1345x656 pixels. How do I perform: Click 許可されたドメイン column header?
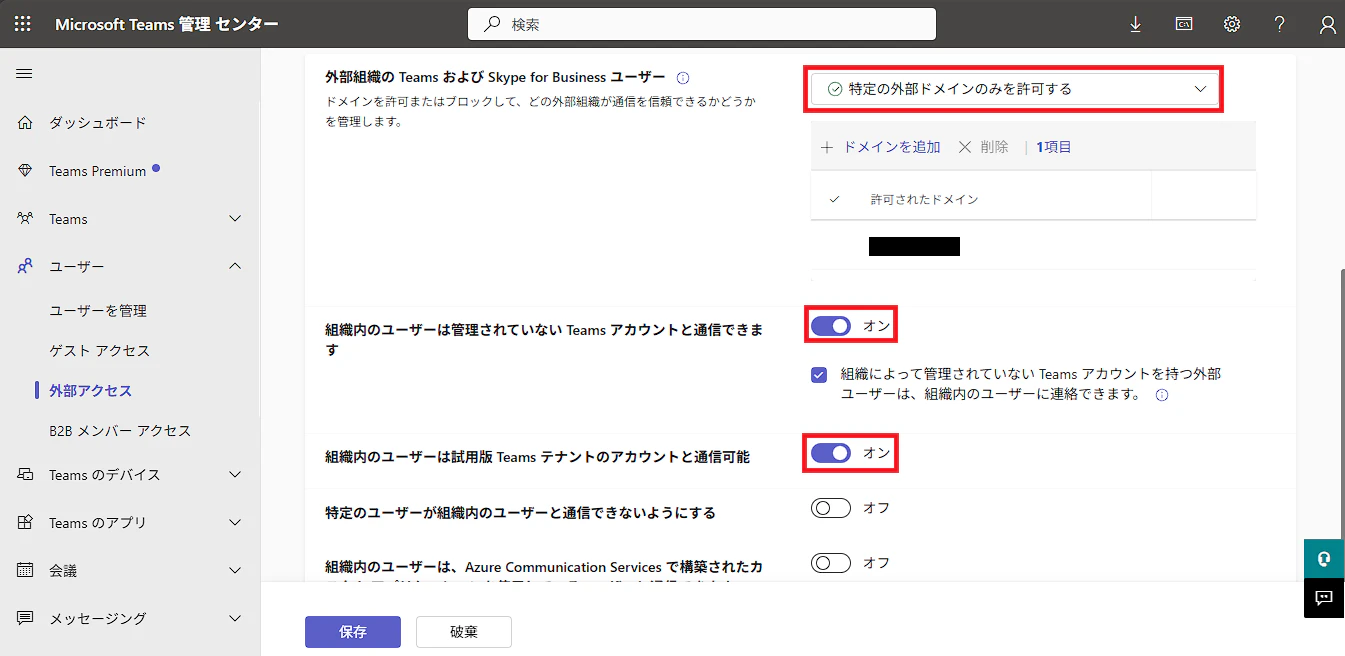click(x=924, y=200)
